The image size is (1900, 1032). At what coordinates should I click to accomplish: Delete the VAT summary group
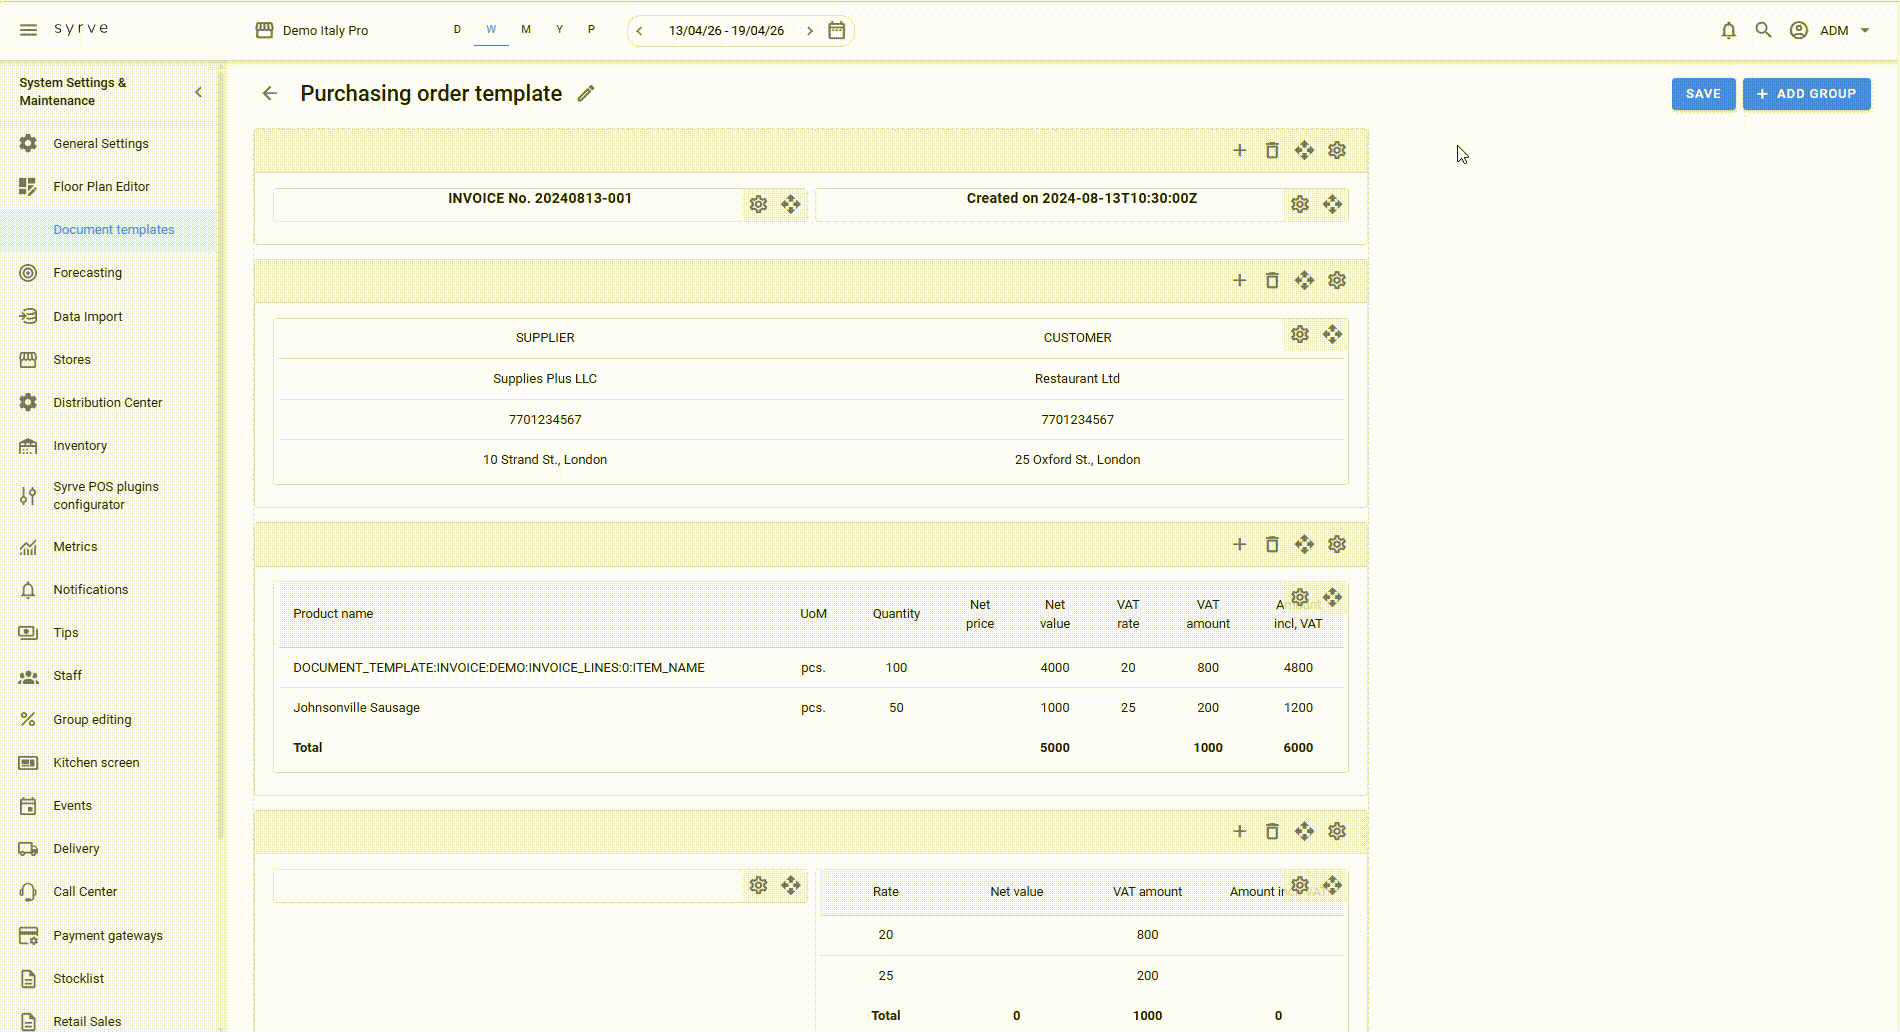[x=1272, y=831]
